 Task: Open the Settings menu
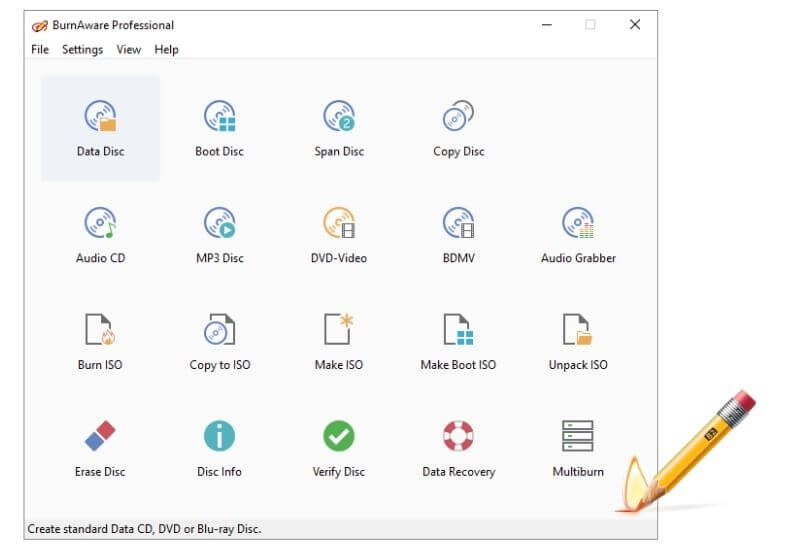(82, 50)
